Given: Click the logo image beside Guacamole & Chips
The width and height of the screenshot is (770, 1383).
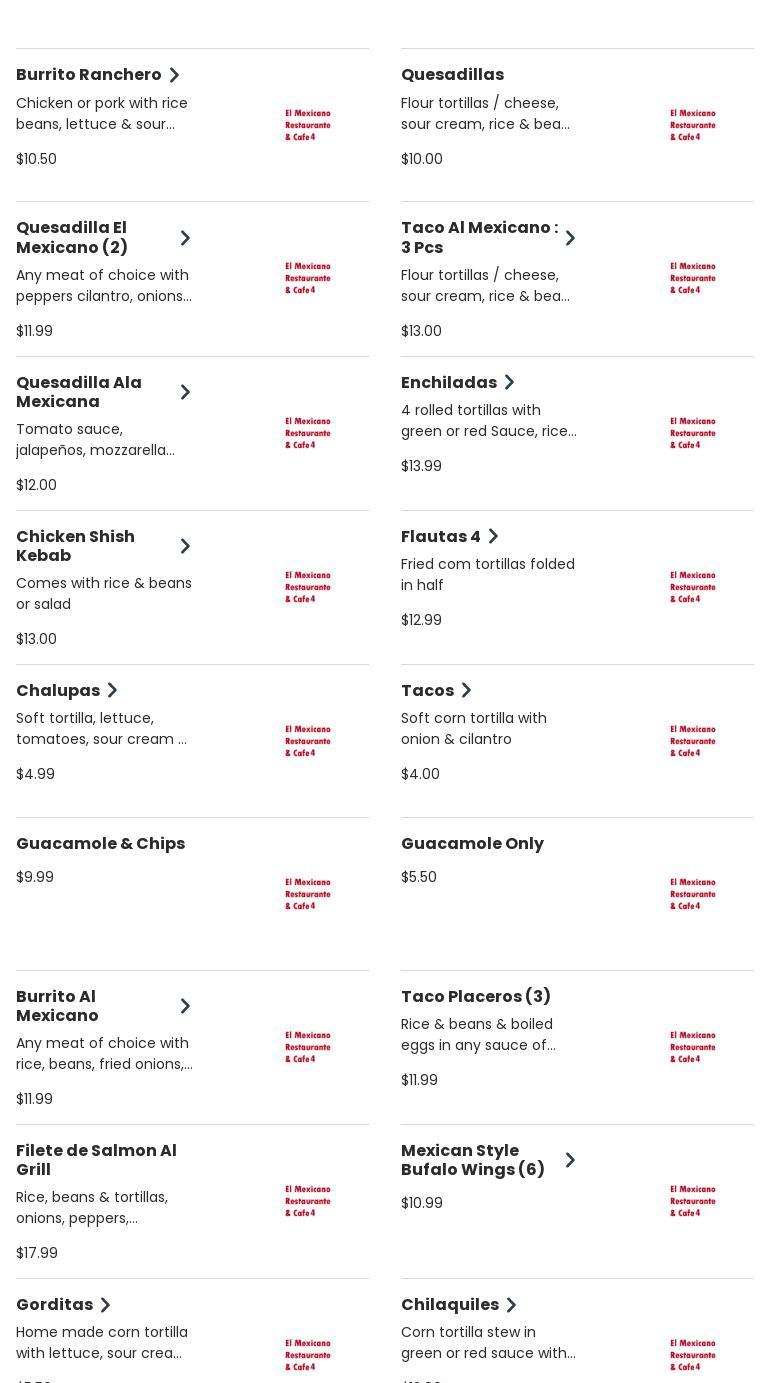Looking at the screenshot, I should pos(307,894).
